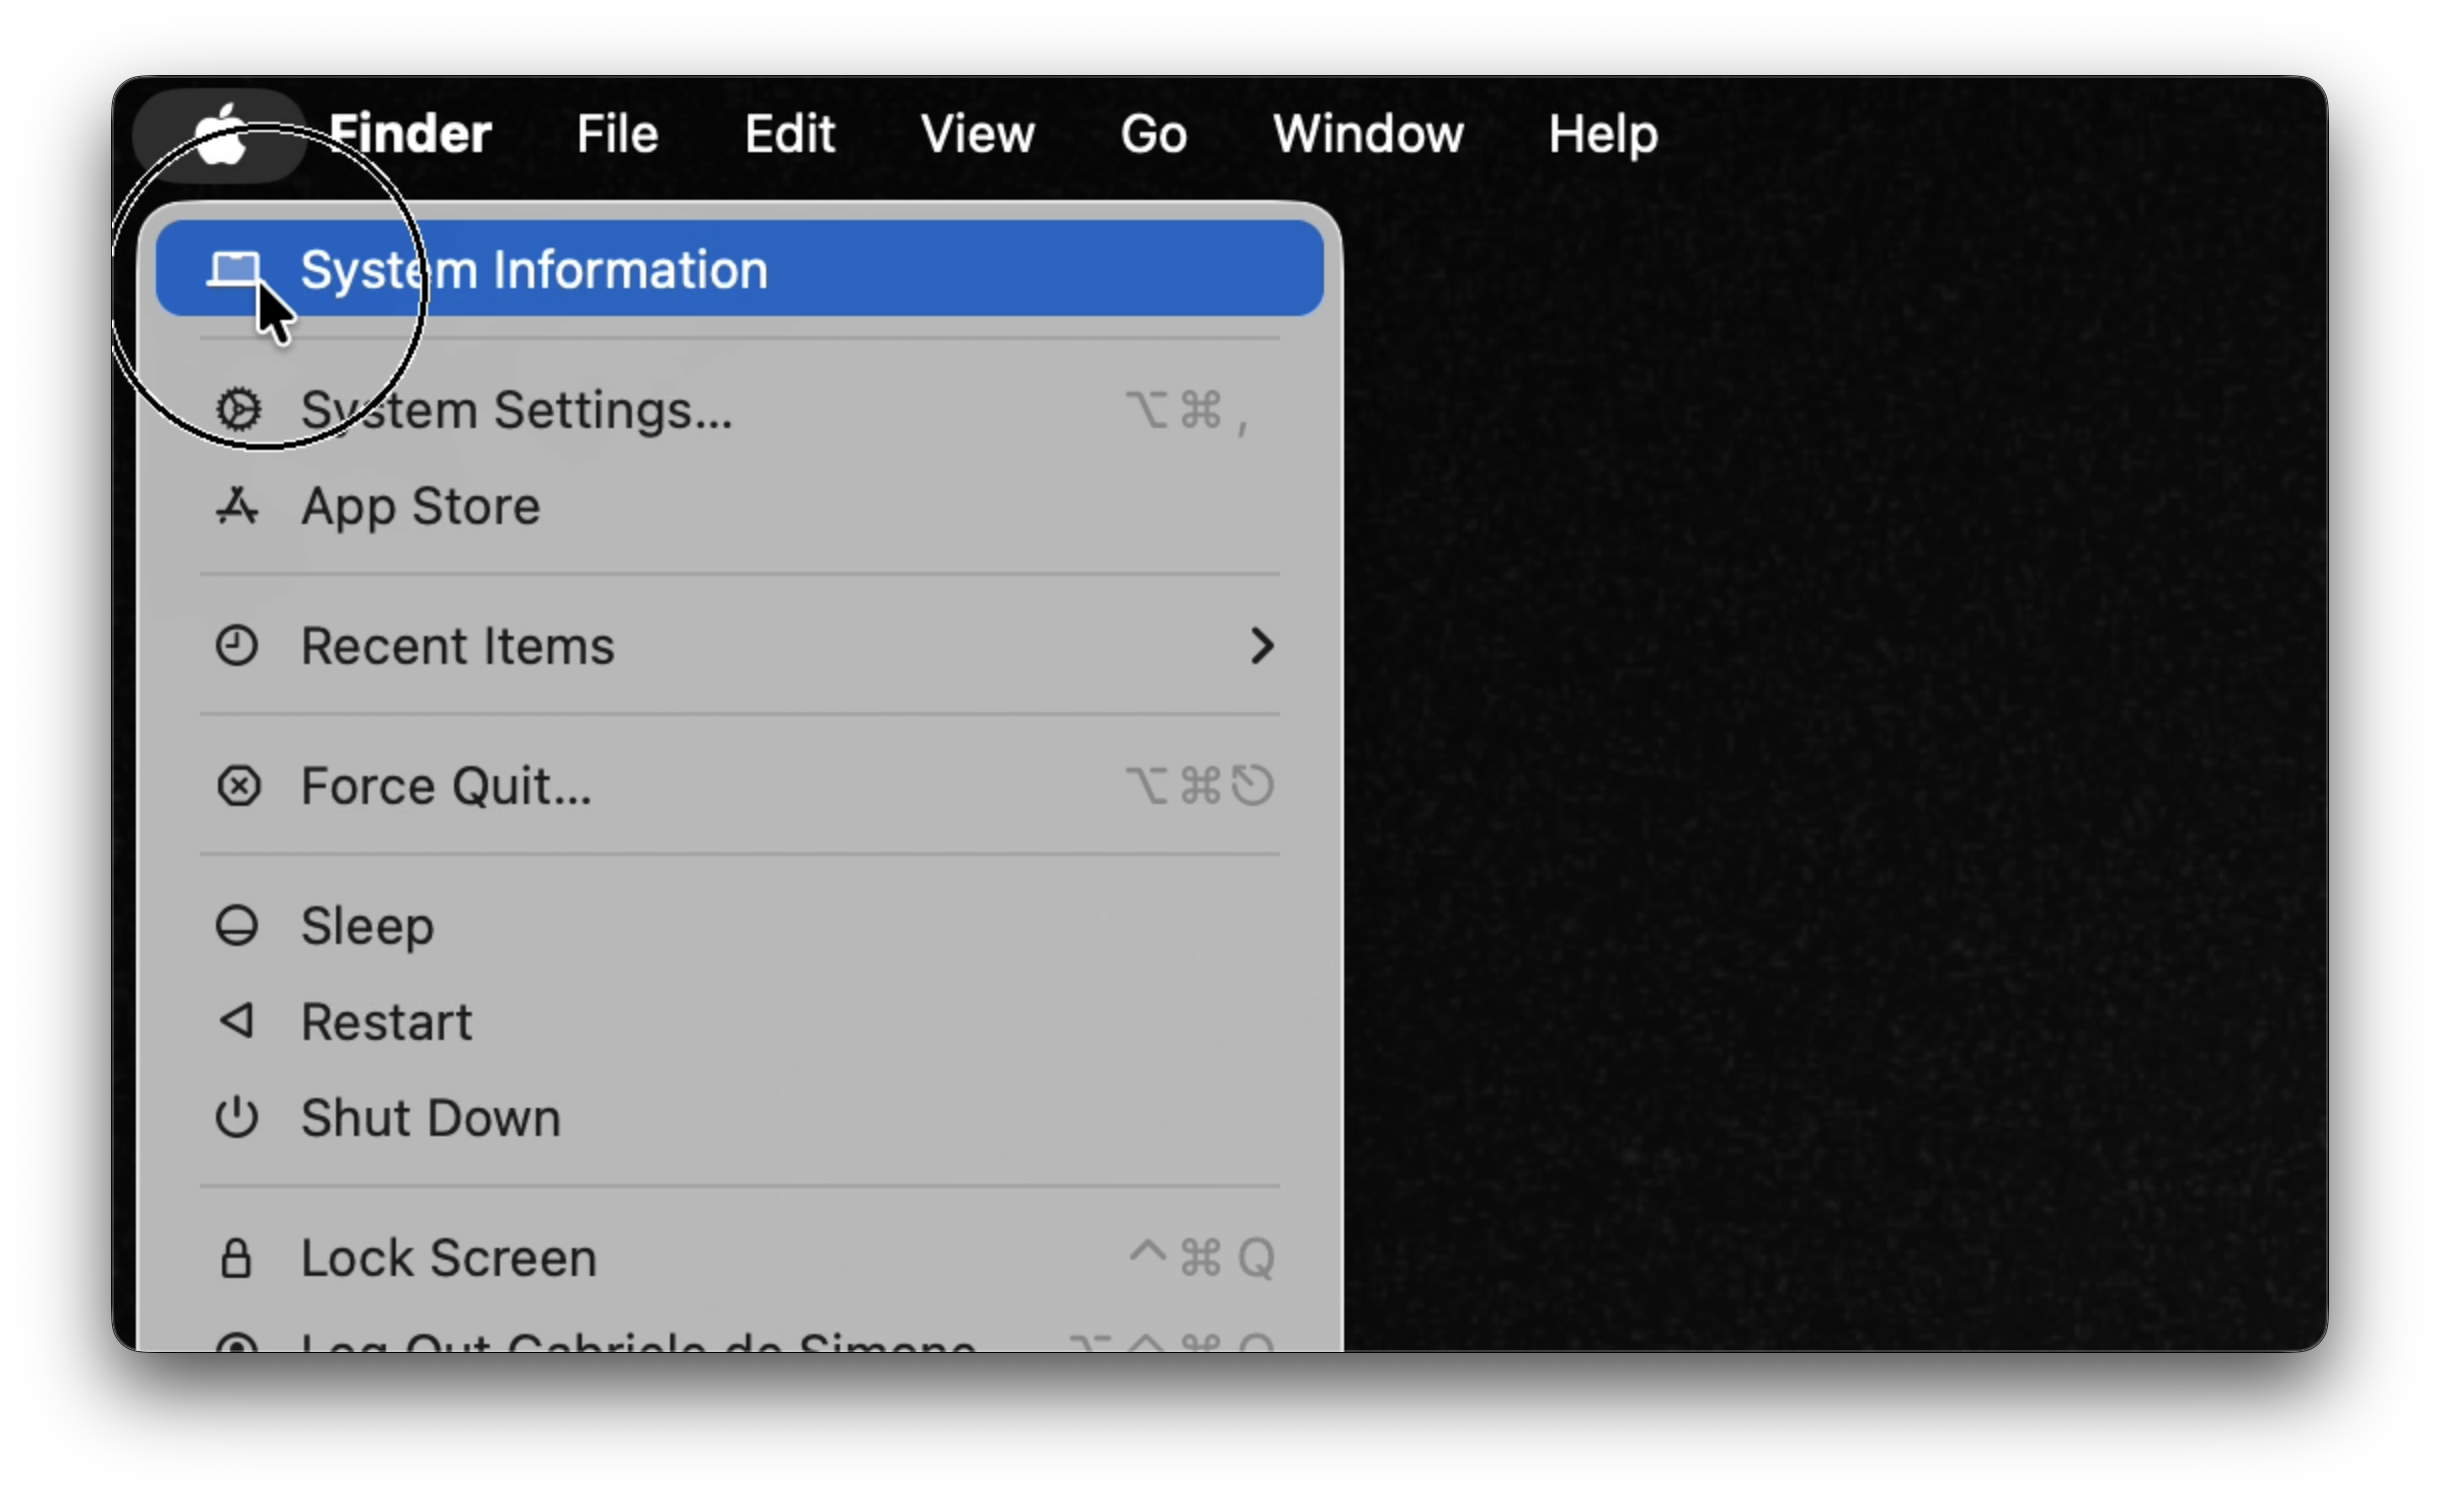Click the laptop icon beside System Information
The height and width of the screenshot is (1500, 2440).
[x=235, y=269]
